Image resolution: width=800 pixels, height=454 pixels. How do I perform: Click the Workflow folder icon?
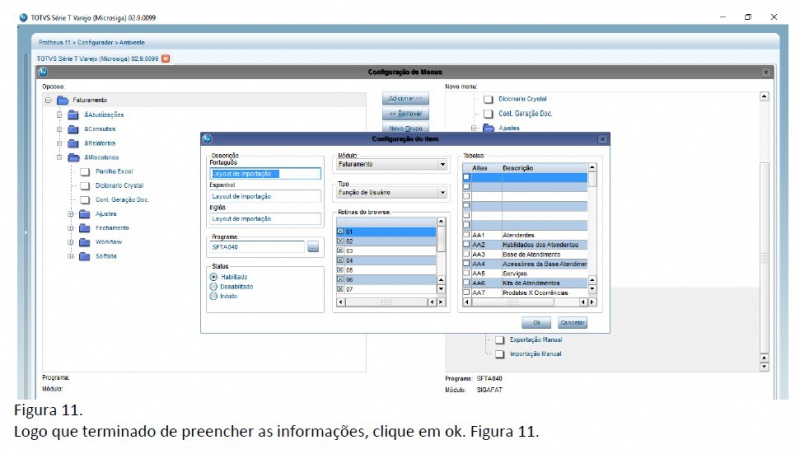(x=85, y=242)
